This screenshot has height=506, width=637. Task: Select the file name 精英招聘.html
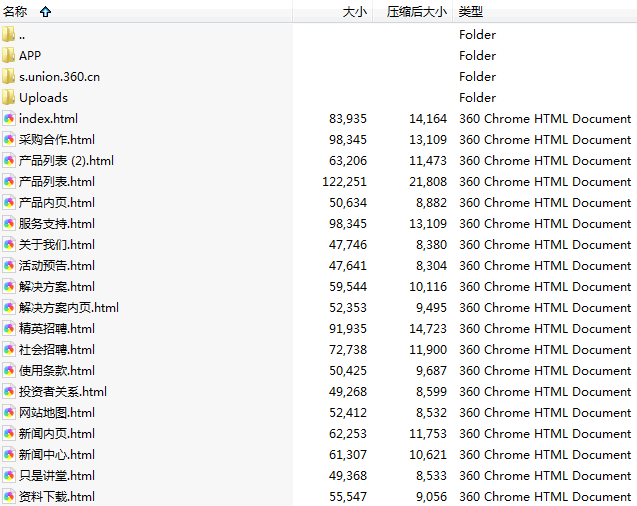click(57, 329)
